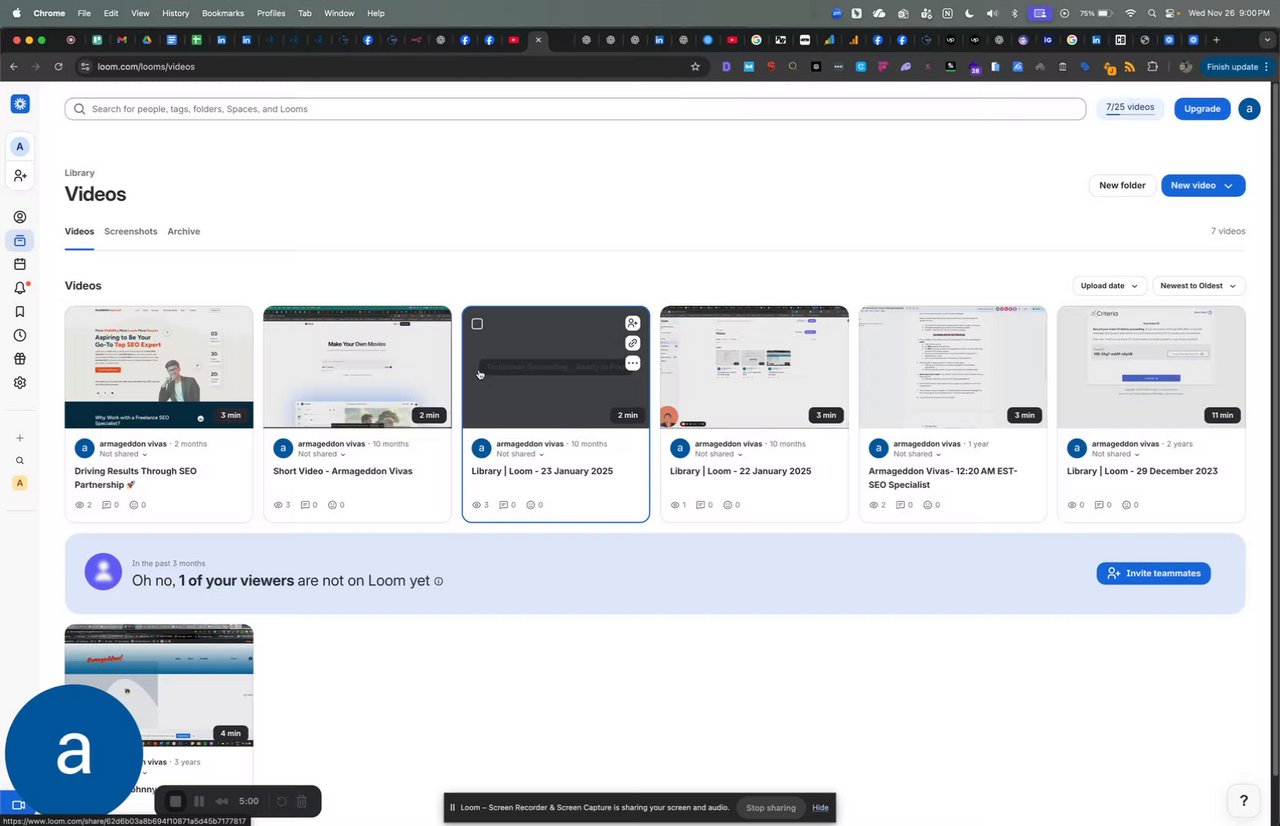Open the Bookmarks menu in macOS menu bar
Image resolution: width=1280 pixels, height=826 pixels.
(222, 13)
